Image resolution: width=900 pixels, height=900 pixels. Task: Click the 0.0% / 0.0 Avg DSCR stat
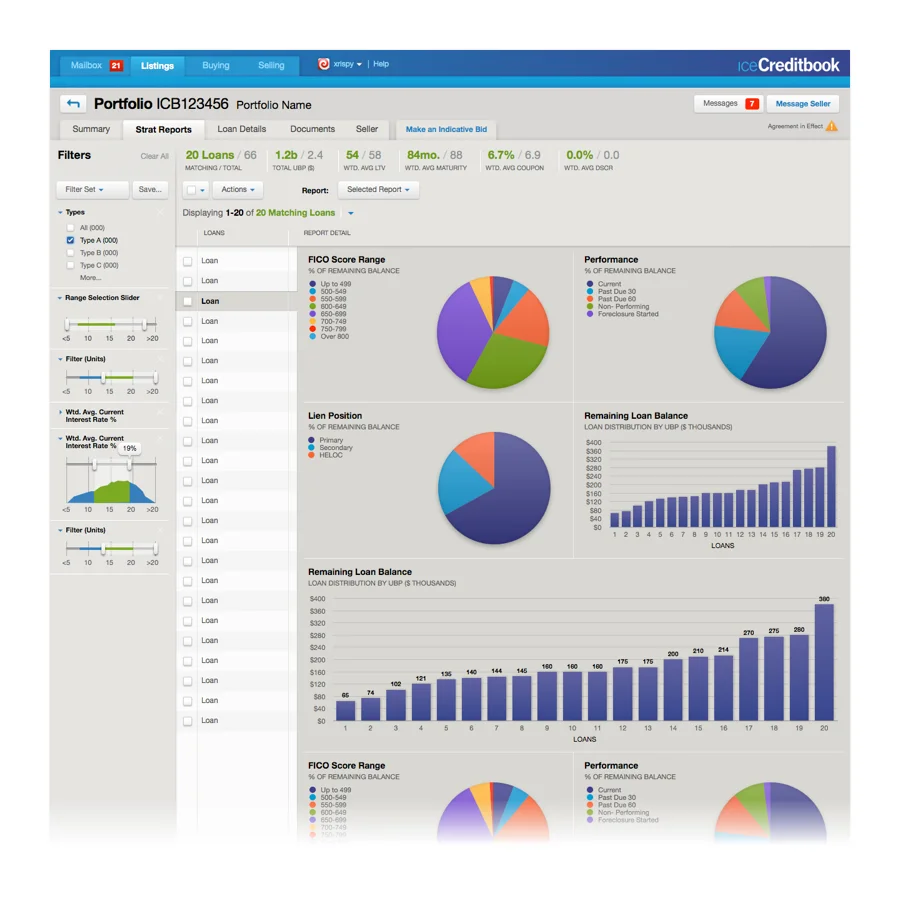(592, 160)
